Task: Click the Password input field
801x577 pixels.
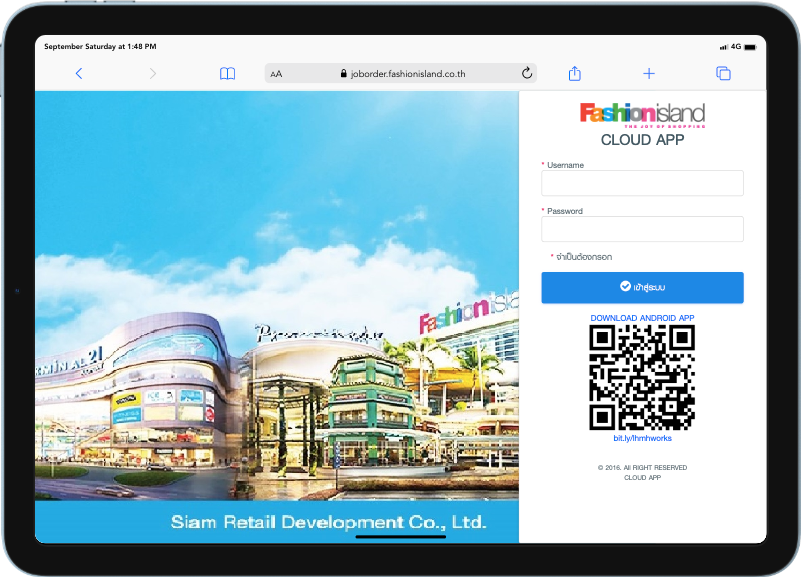Action: click(x=642, y=229)
